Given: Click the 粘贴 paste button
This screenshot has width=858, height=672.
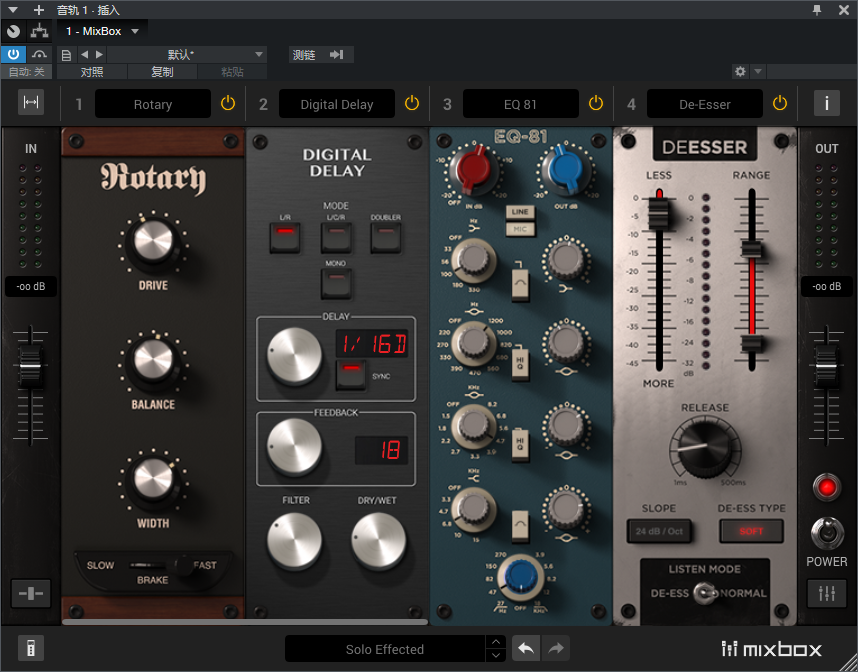Looking at the screenshot, I should tap(233, 72).
